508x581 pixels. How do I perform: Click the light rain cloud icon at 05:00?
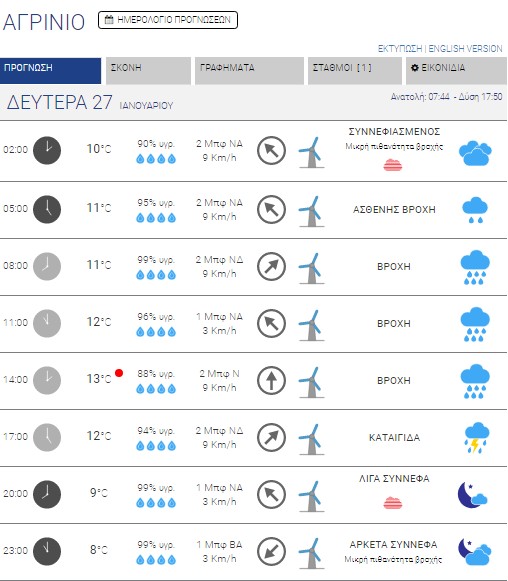pyautogui.click(x=475, y=210)
